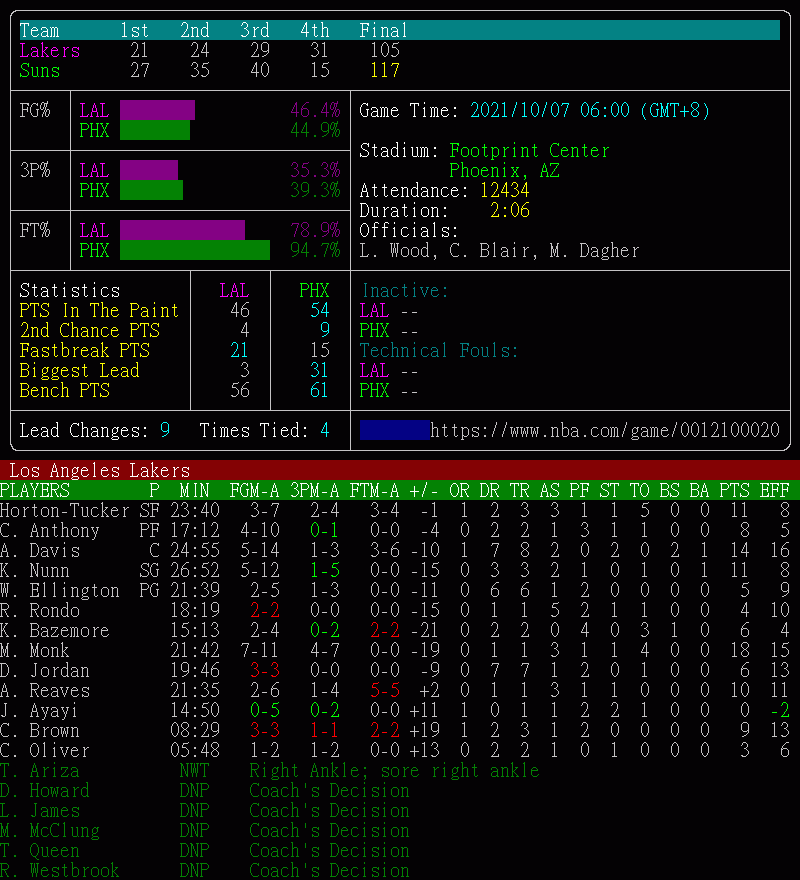The image size is (800, 880).
Task: Click the Lead Changes value 9
Action: [164, 431]
